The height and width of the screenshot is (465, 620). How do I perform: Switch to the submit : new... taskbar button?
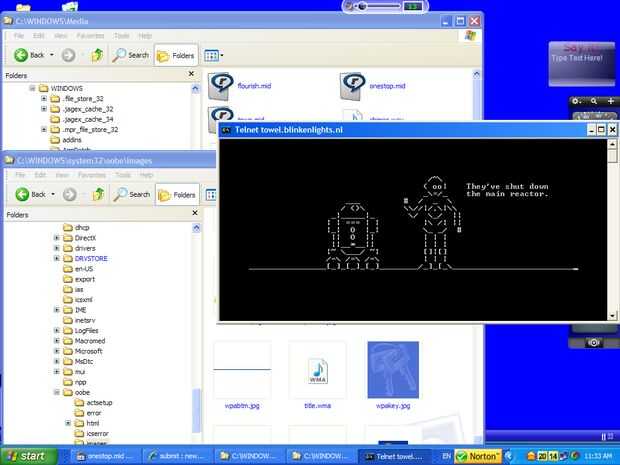tap(177, 456)
